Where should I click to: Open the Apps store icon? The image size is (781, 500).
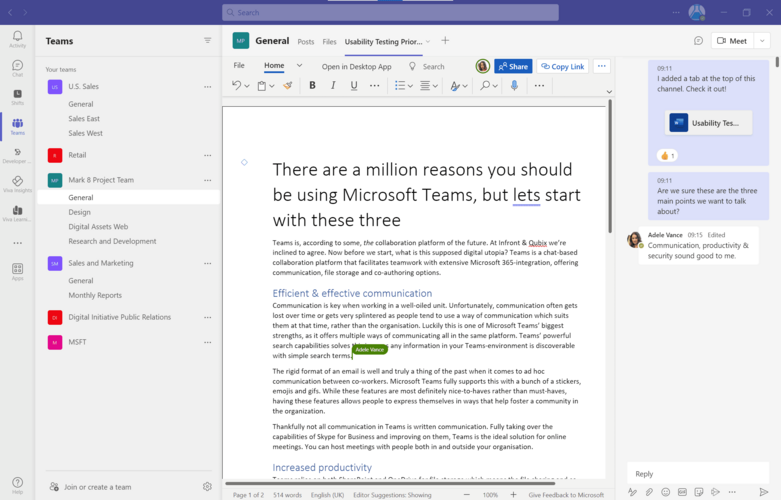point(17,271)
